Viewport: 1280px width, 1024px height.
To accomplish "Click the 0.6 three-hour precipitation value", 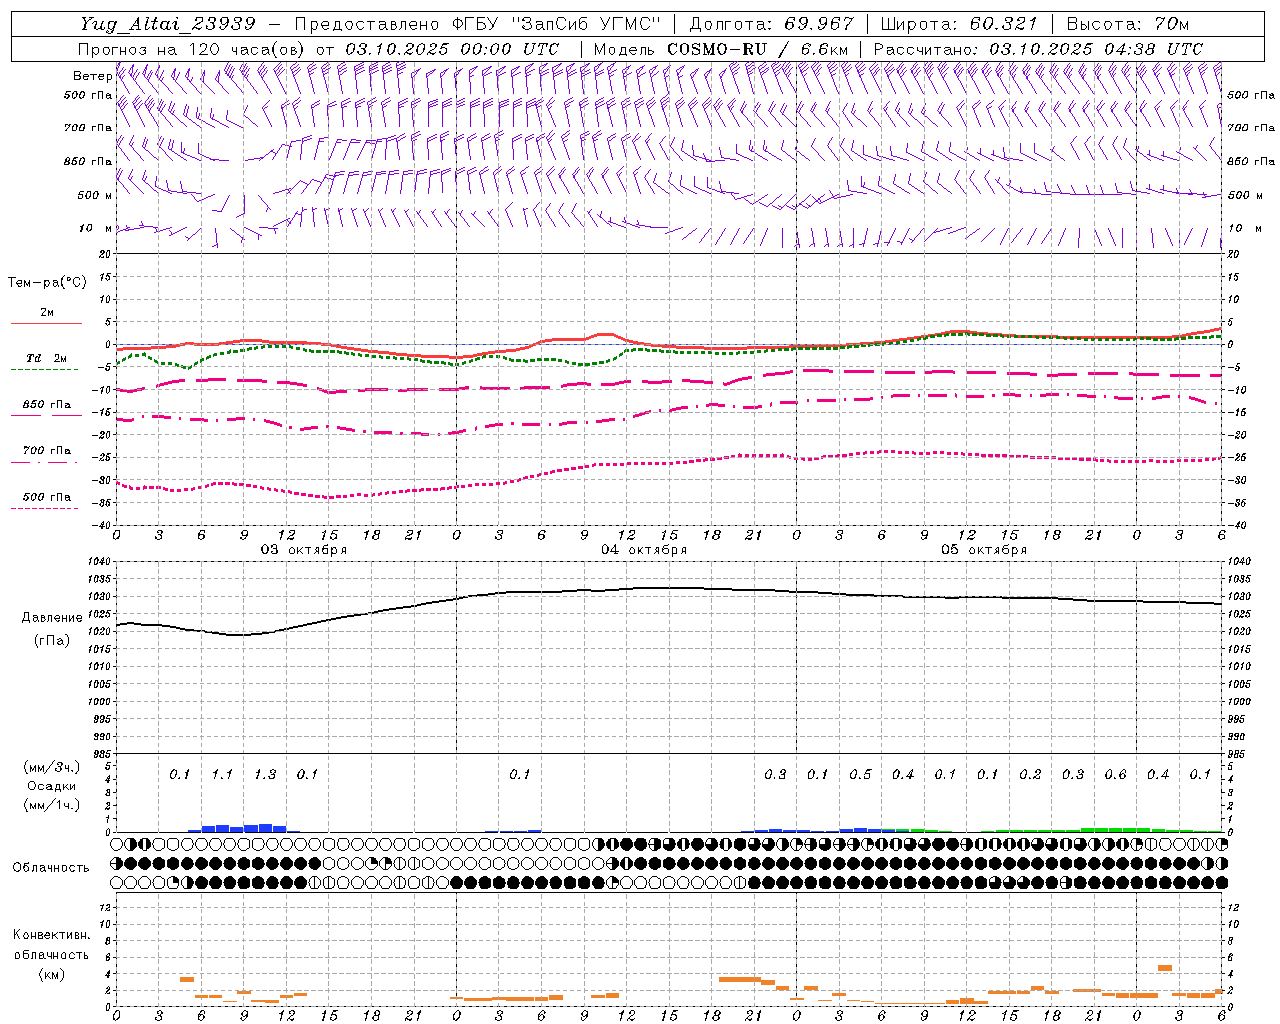I will (x=1115, y=775).
